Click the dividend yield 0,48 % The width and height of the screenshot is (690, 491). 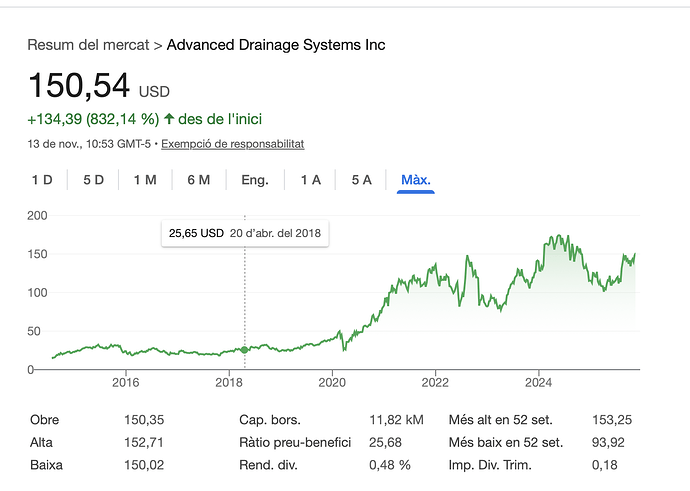tap(390, 465)
